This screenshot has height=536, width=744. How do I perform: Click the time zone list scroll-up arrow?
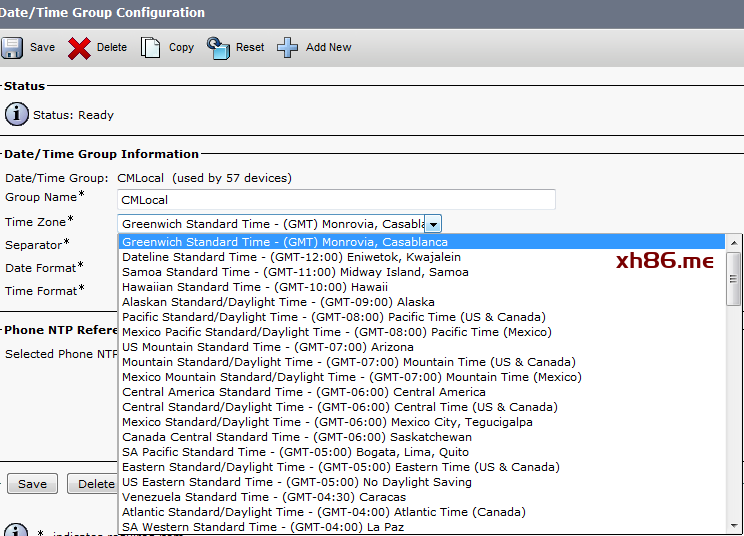coord(735,242)
